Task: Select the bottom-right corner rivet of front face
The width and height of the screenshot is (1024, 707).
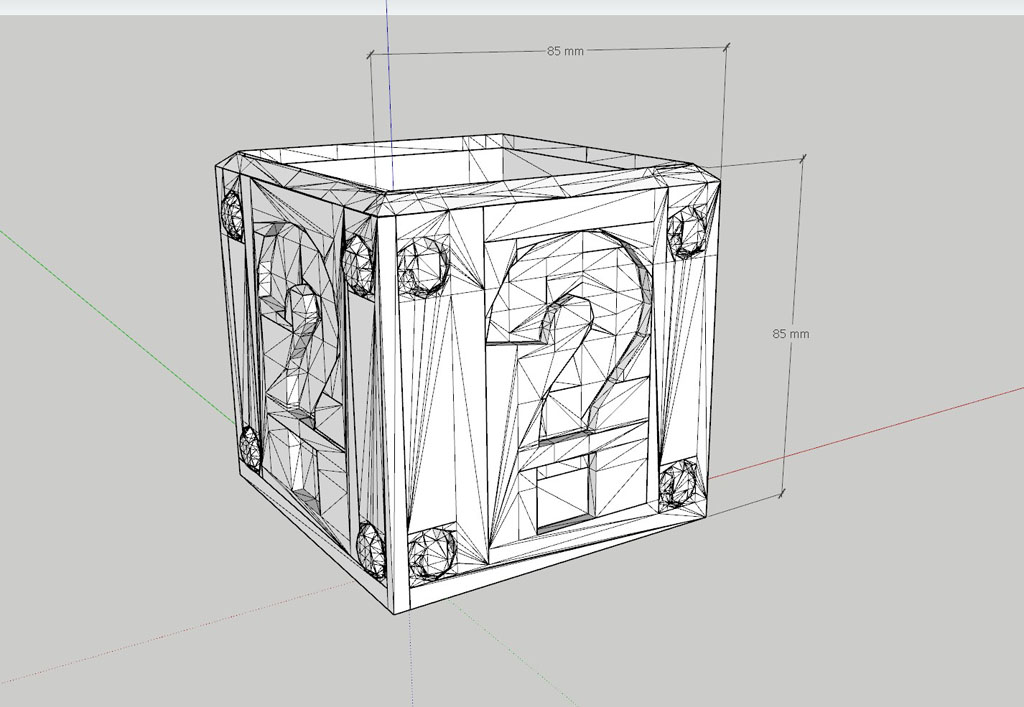Action: pyautogui.click(x=683, y=482)
